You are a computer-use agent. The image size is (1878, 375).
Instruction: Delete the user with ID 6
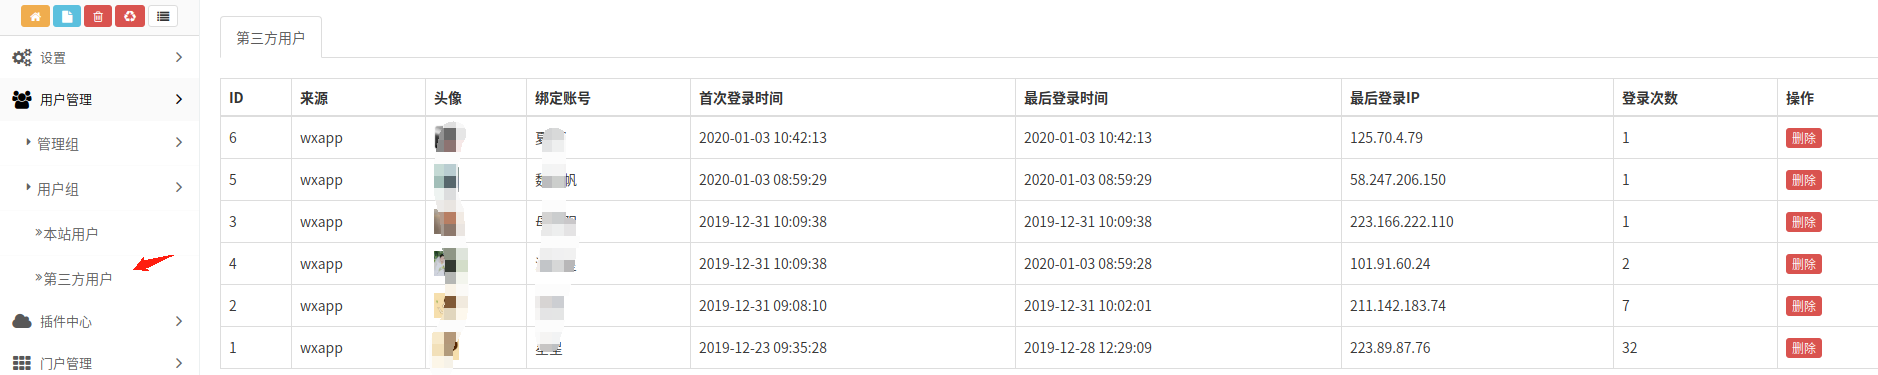pyautogui.click(x=1803, y=138)
